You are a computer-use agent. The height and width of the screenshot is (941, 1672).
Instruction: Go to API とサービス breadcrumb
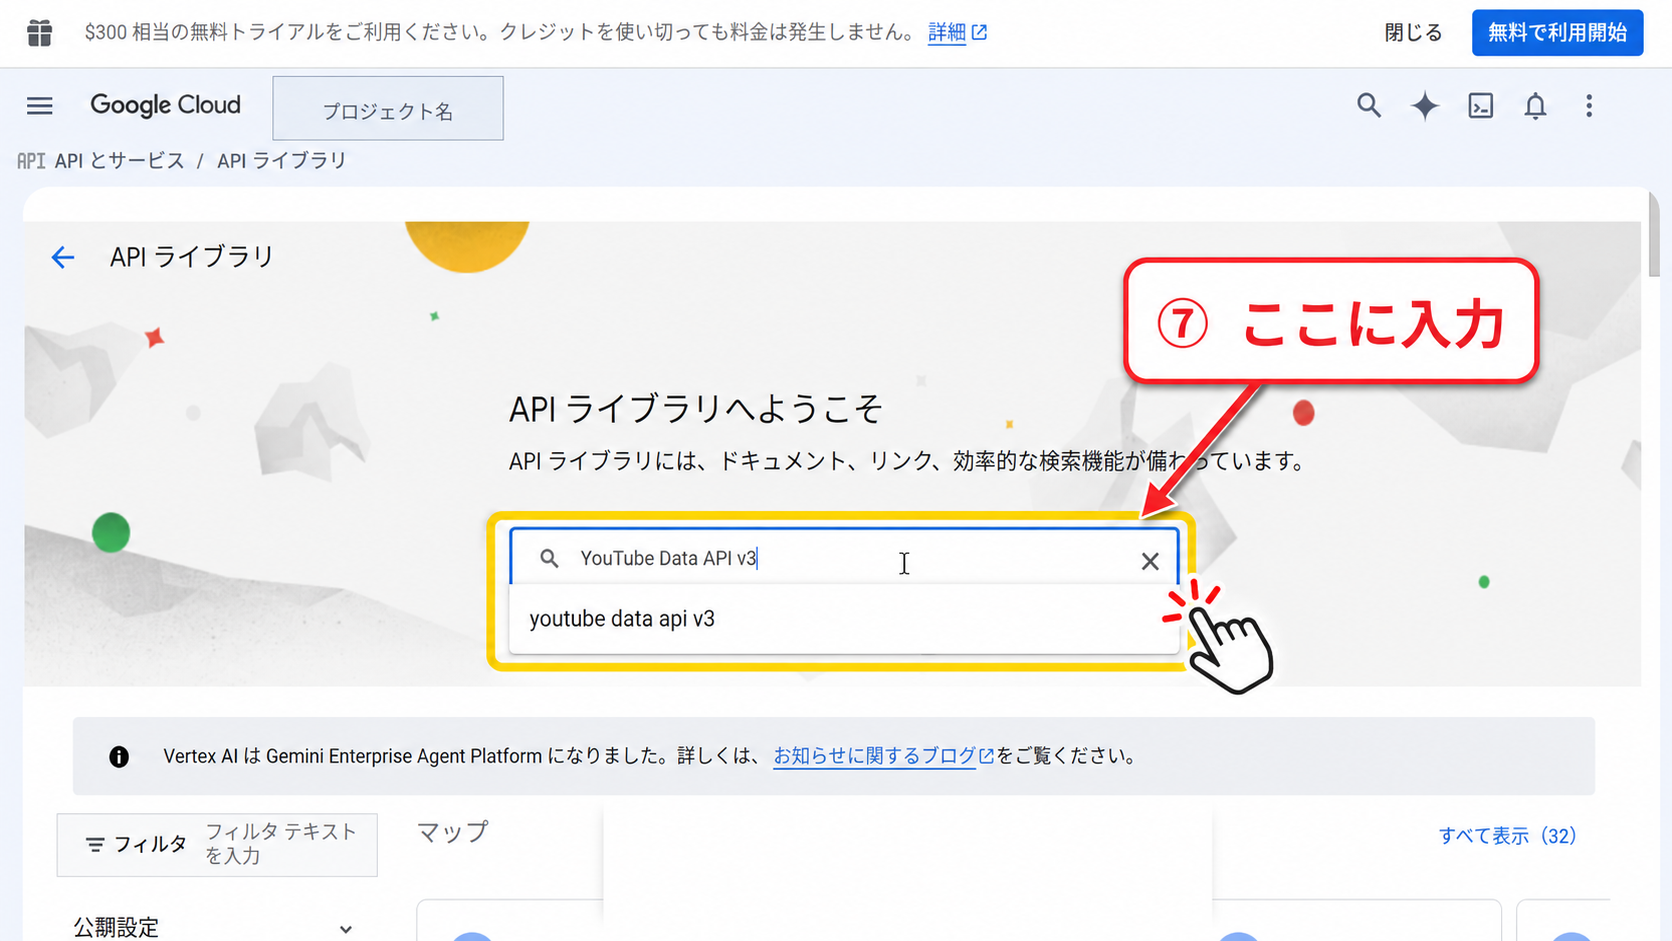coord(119,160)
